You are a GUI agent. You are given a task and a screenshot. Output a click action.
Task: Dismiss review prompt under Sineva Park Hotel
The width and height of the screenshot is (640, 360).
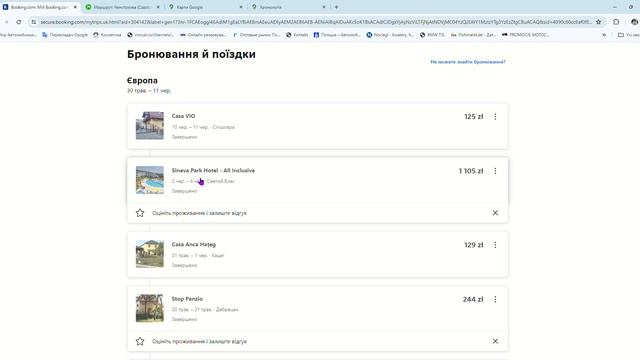point(495,213)
